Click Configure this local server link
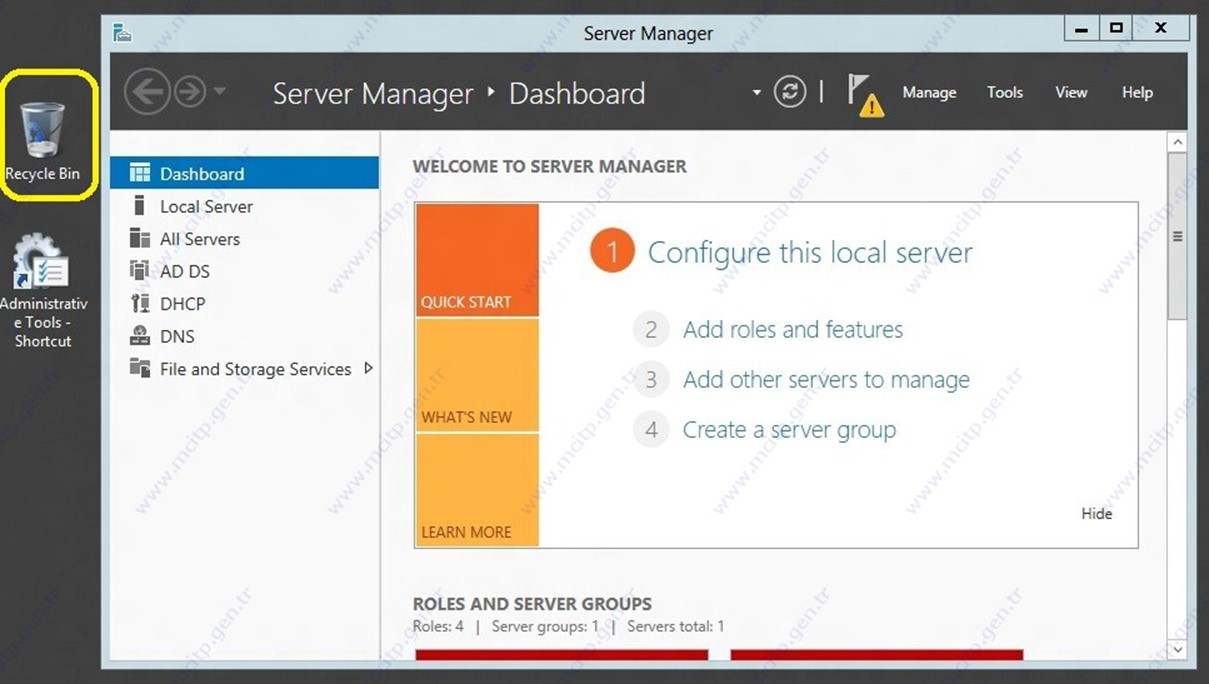The image size is (1209, 684). 810,252
